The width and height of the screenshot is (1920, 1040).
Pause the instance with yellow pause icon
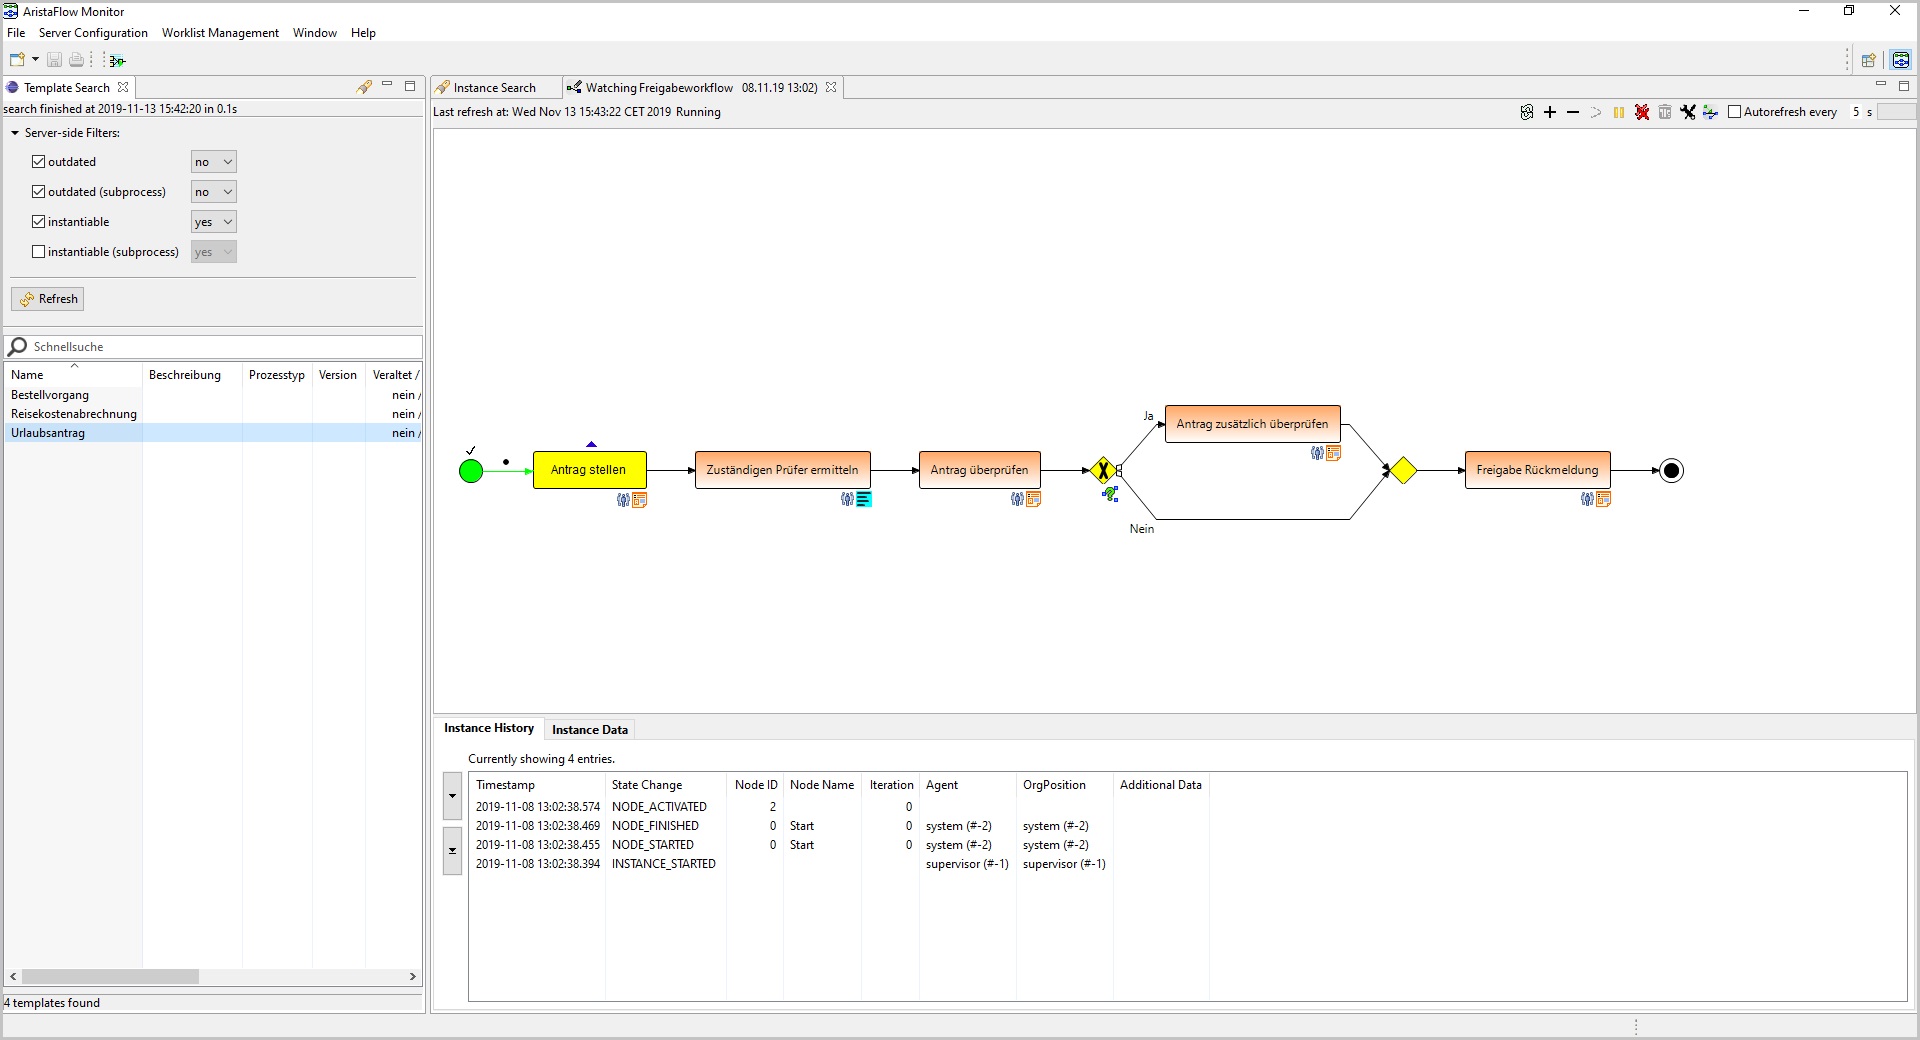(x=1619, y=112)
